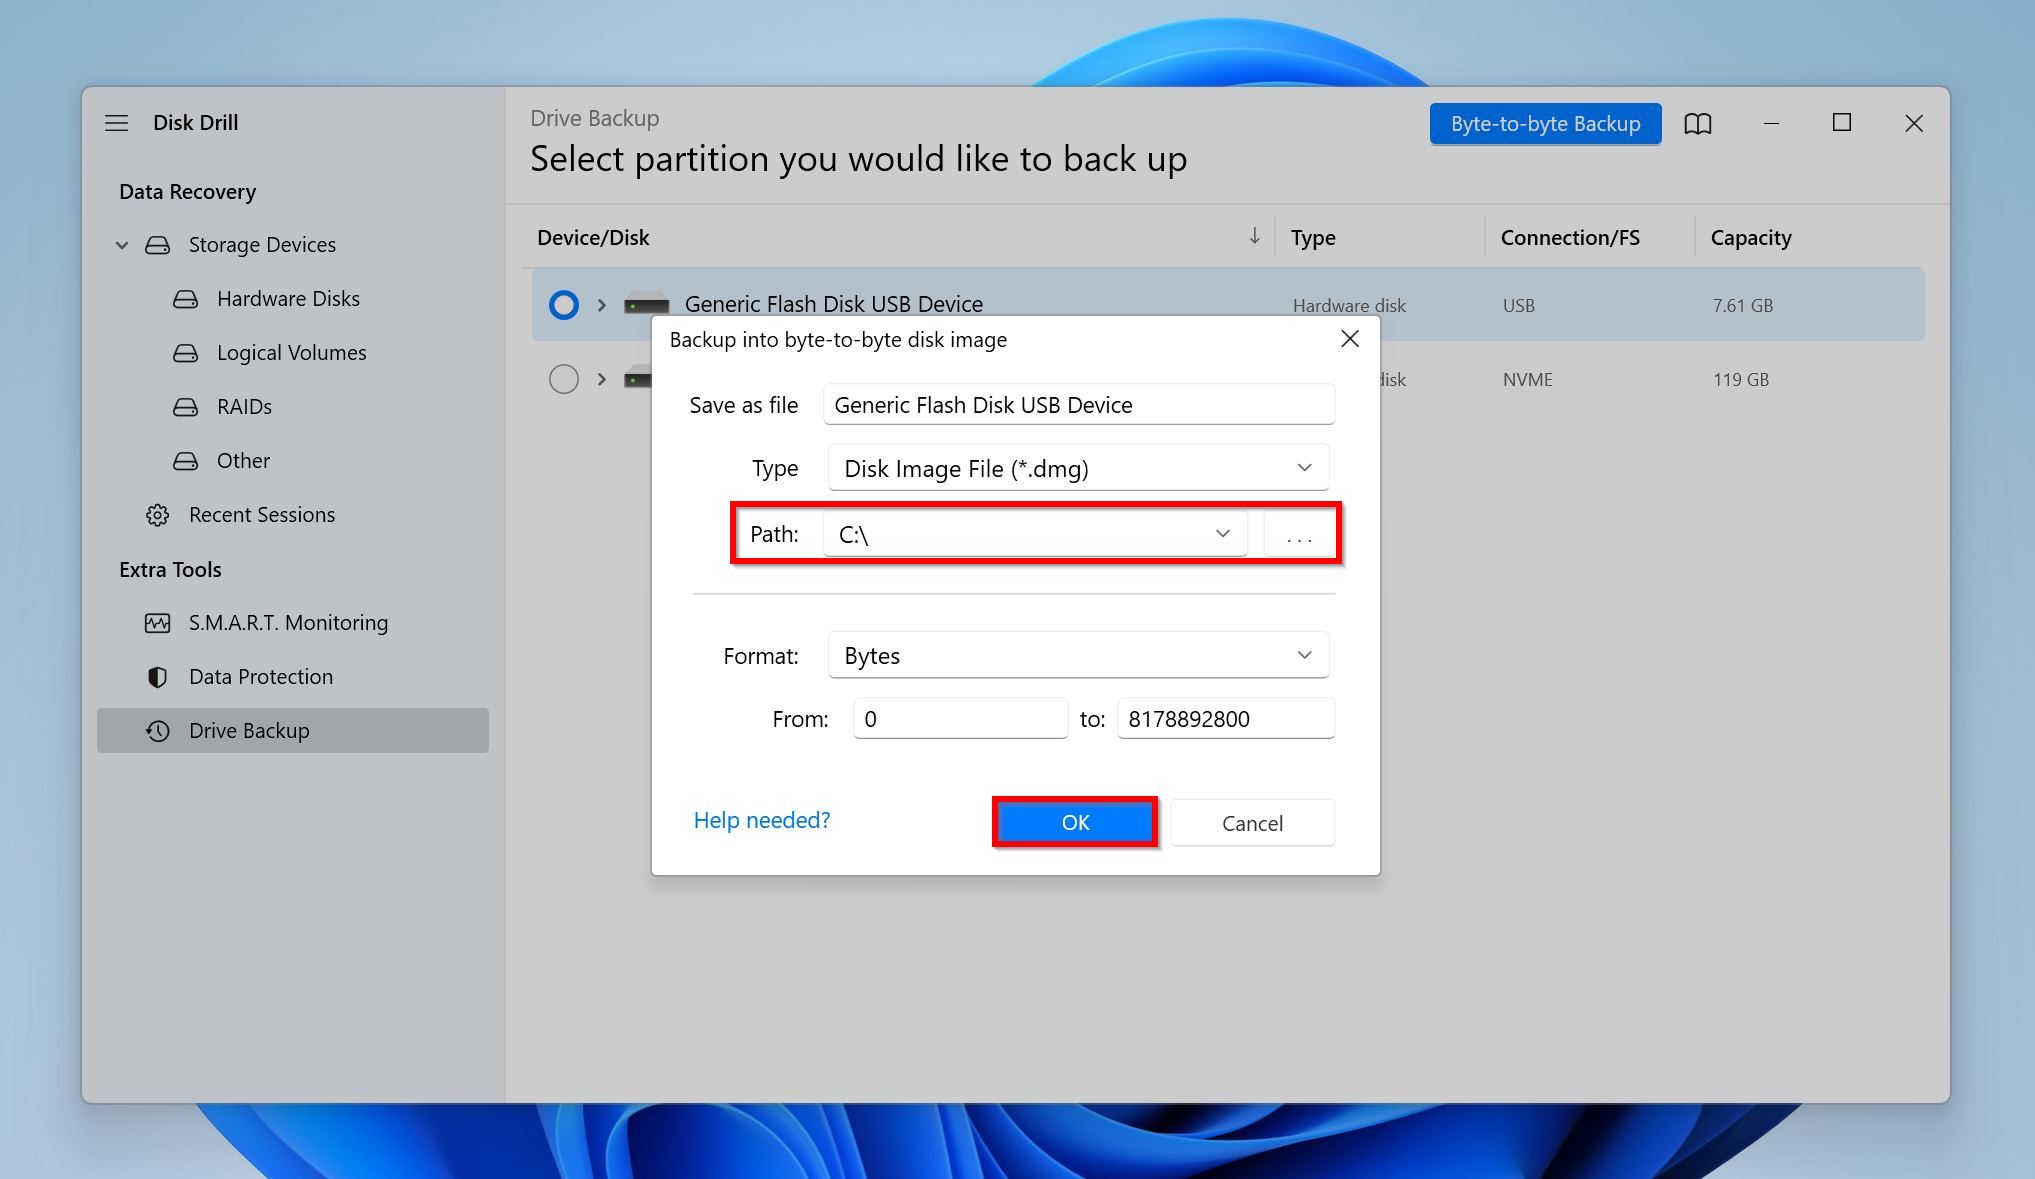The image size is (2035, 1179).
Task: Select the second unlabeled disk radio button
Action: tap(563, 379)
